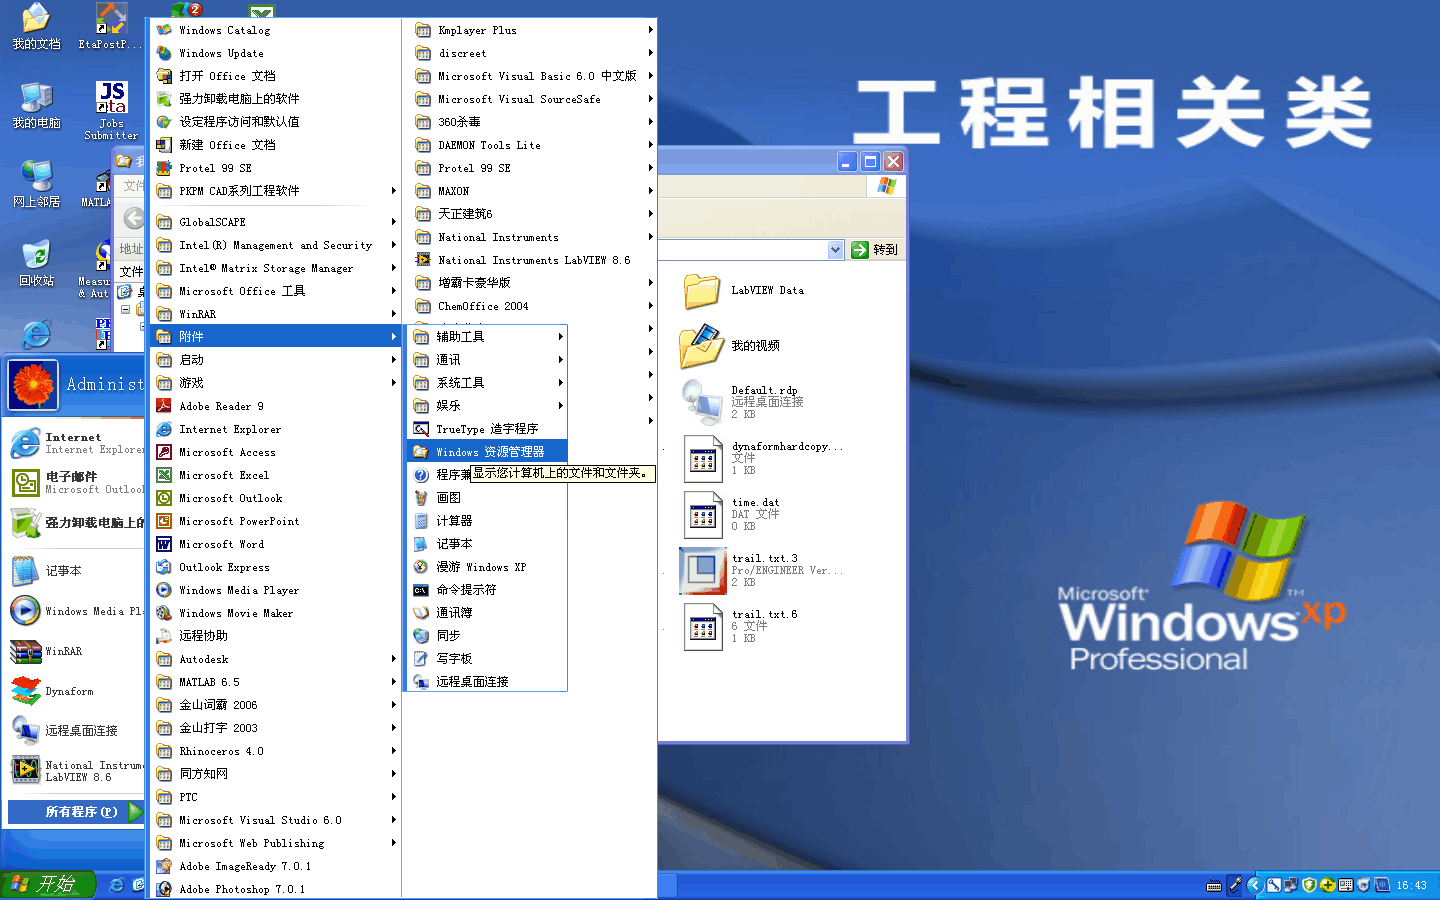The image size is (1440, 900).
Task: Launch Microsoft Excel
Action: (x=276, y=475)
